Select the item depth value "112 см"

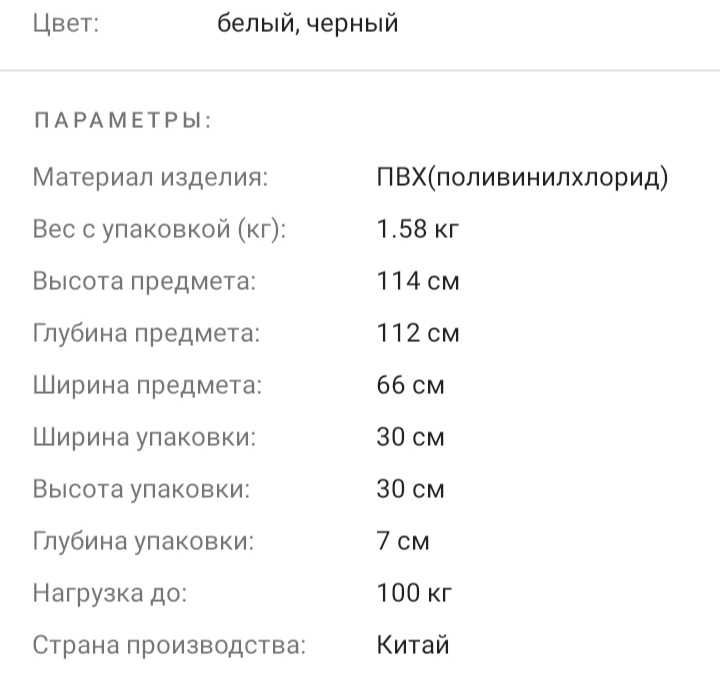[x=418, y=334]
